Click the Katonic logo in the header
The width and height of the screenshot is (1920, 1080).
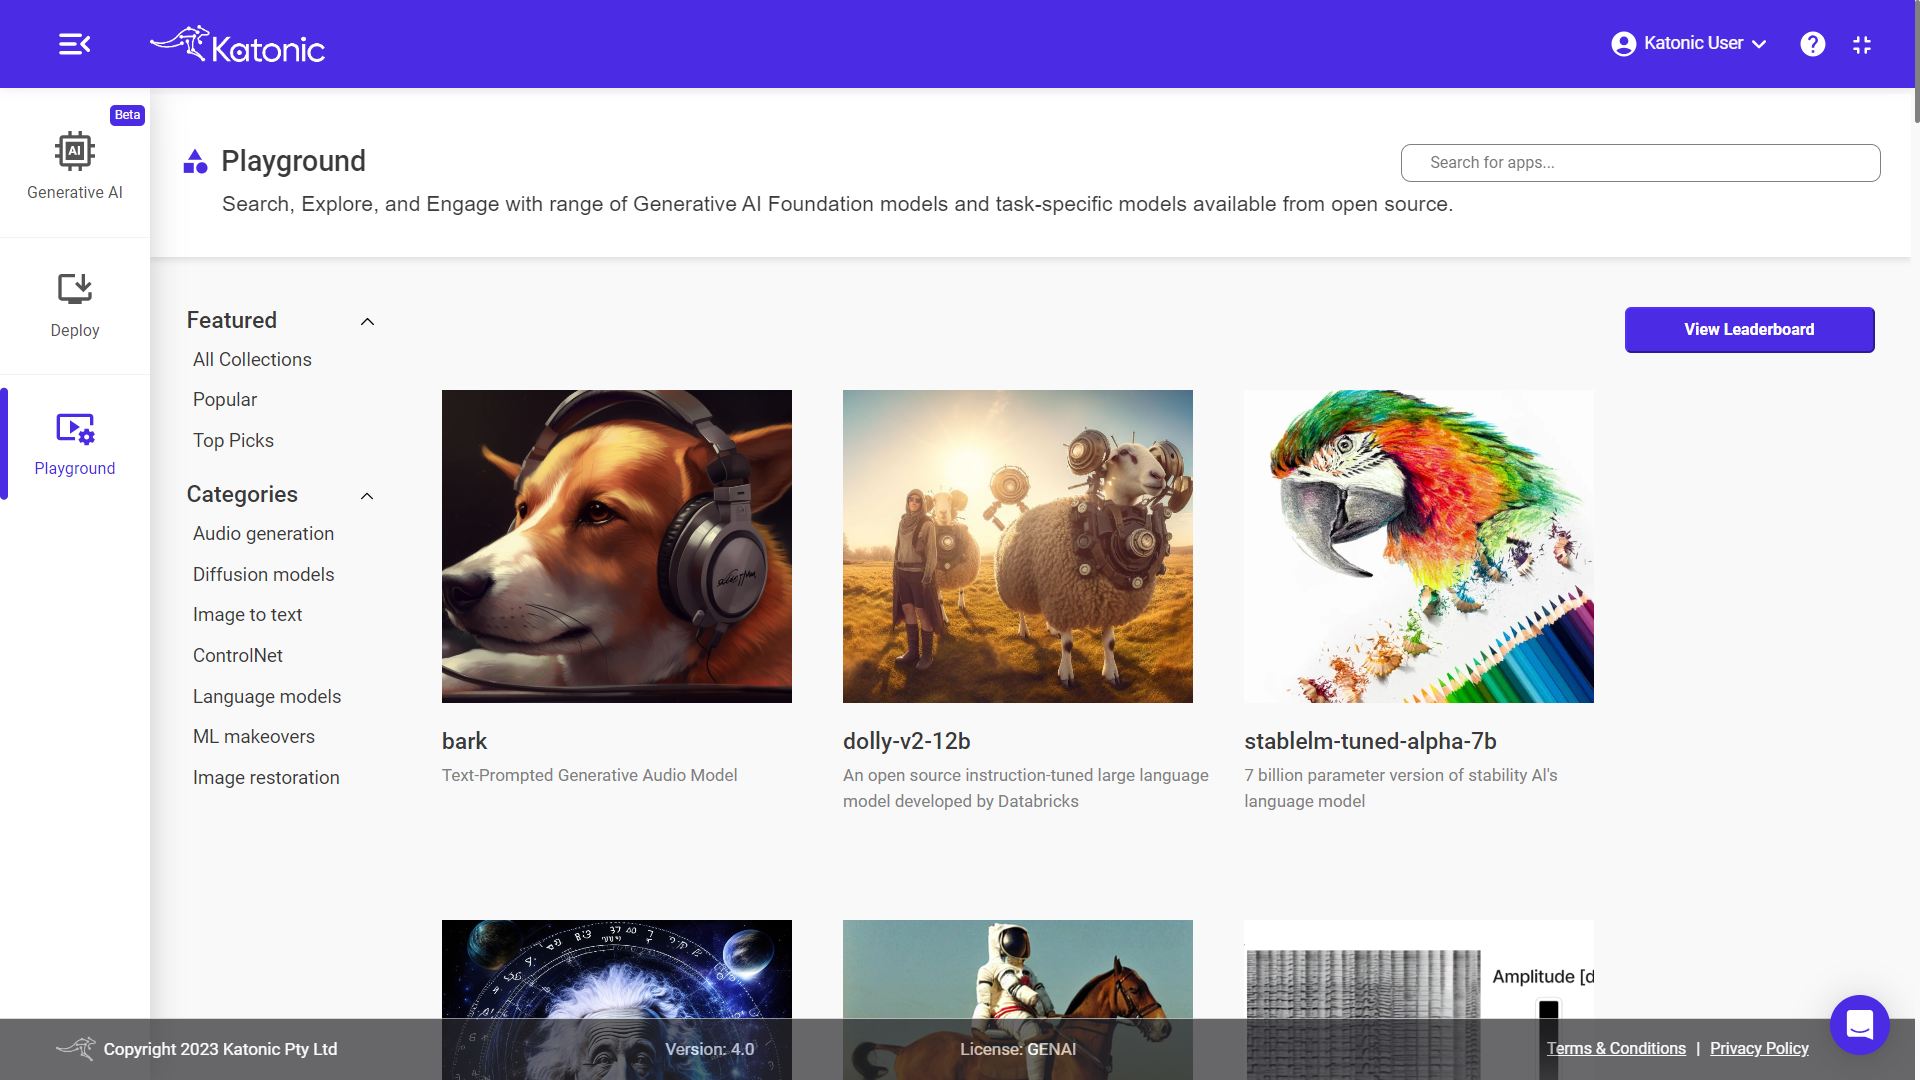(x=237, y=44)
